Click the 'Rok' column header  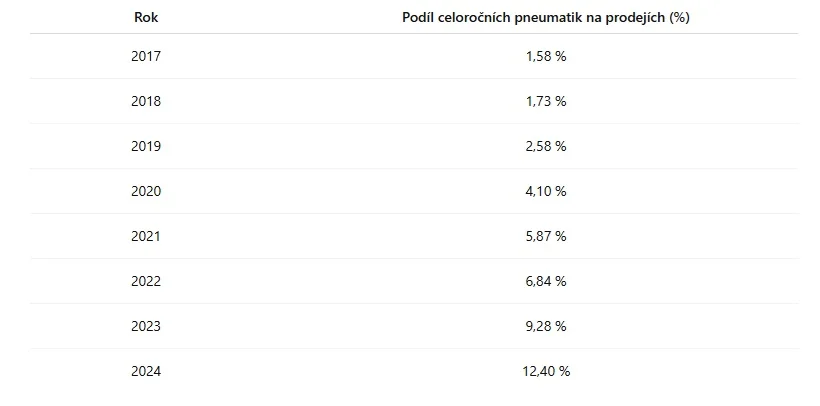pos(145,18)
